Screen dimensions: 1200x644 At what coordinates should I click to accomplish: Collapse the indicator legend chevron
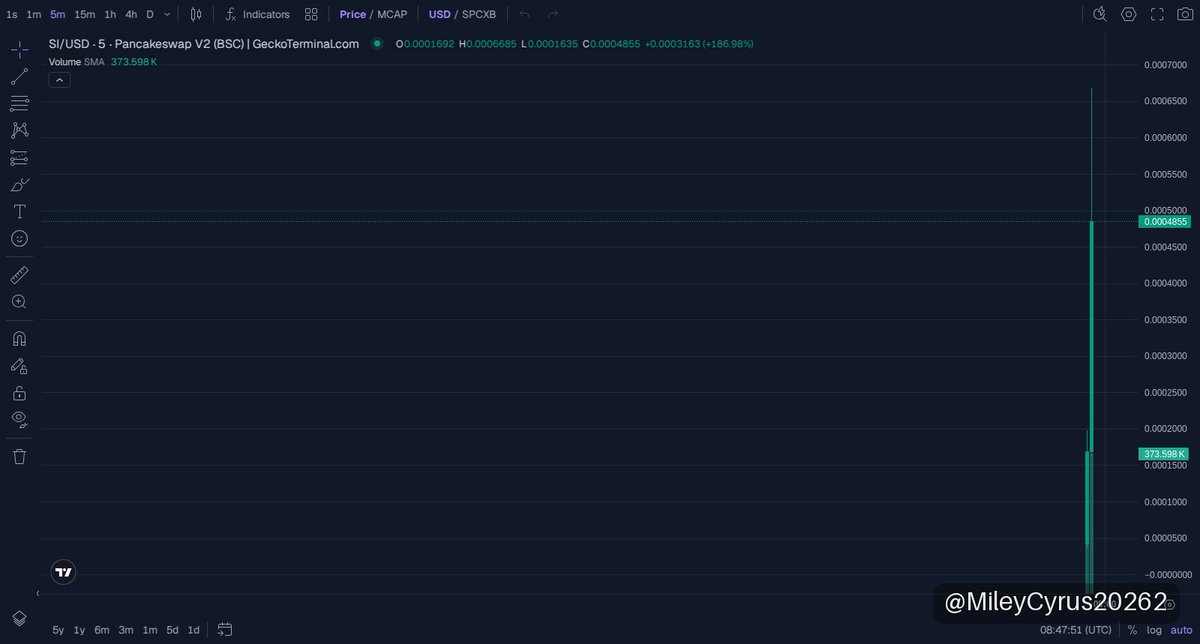[59, 80]
